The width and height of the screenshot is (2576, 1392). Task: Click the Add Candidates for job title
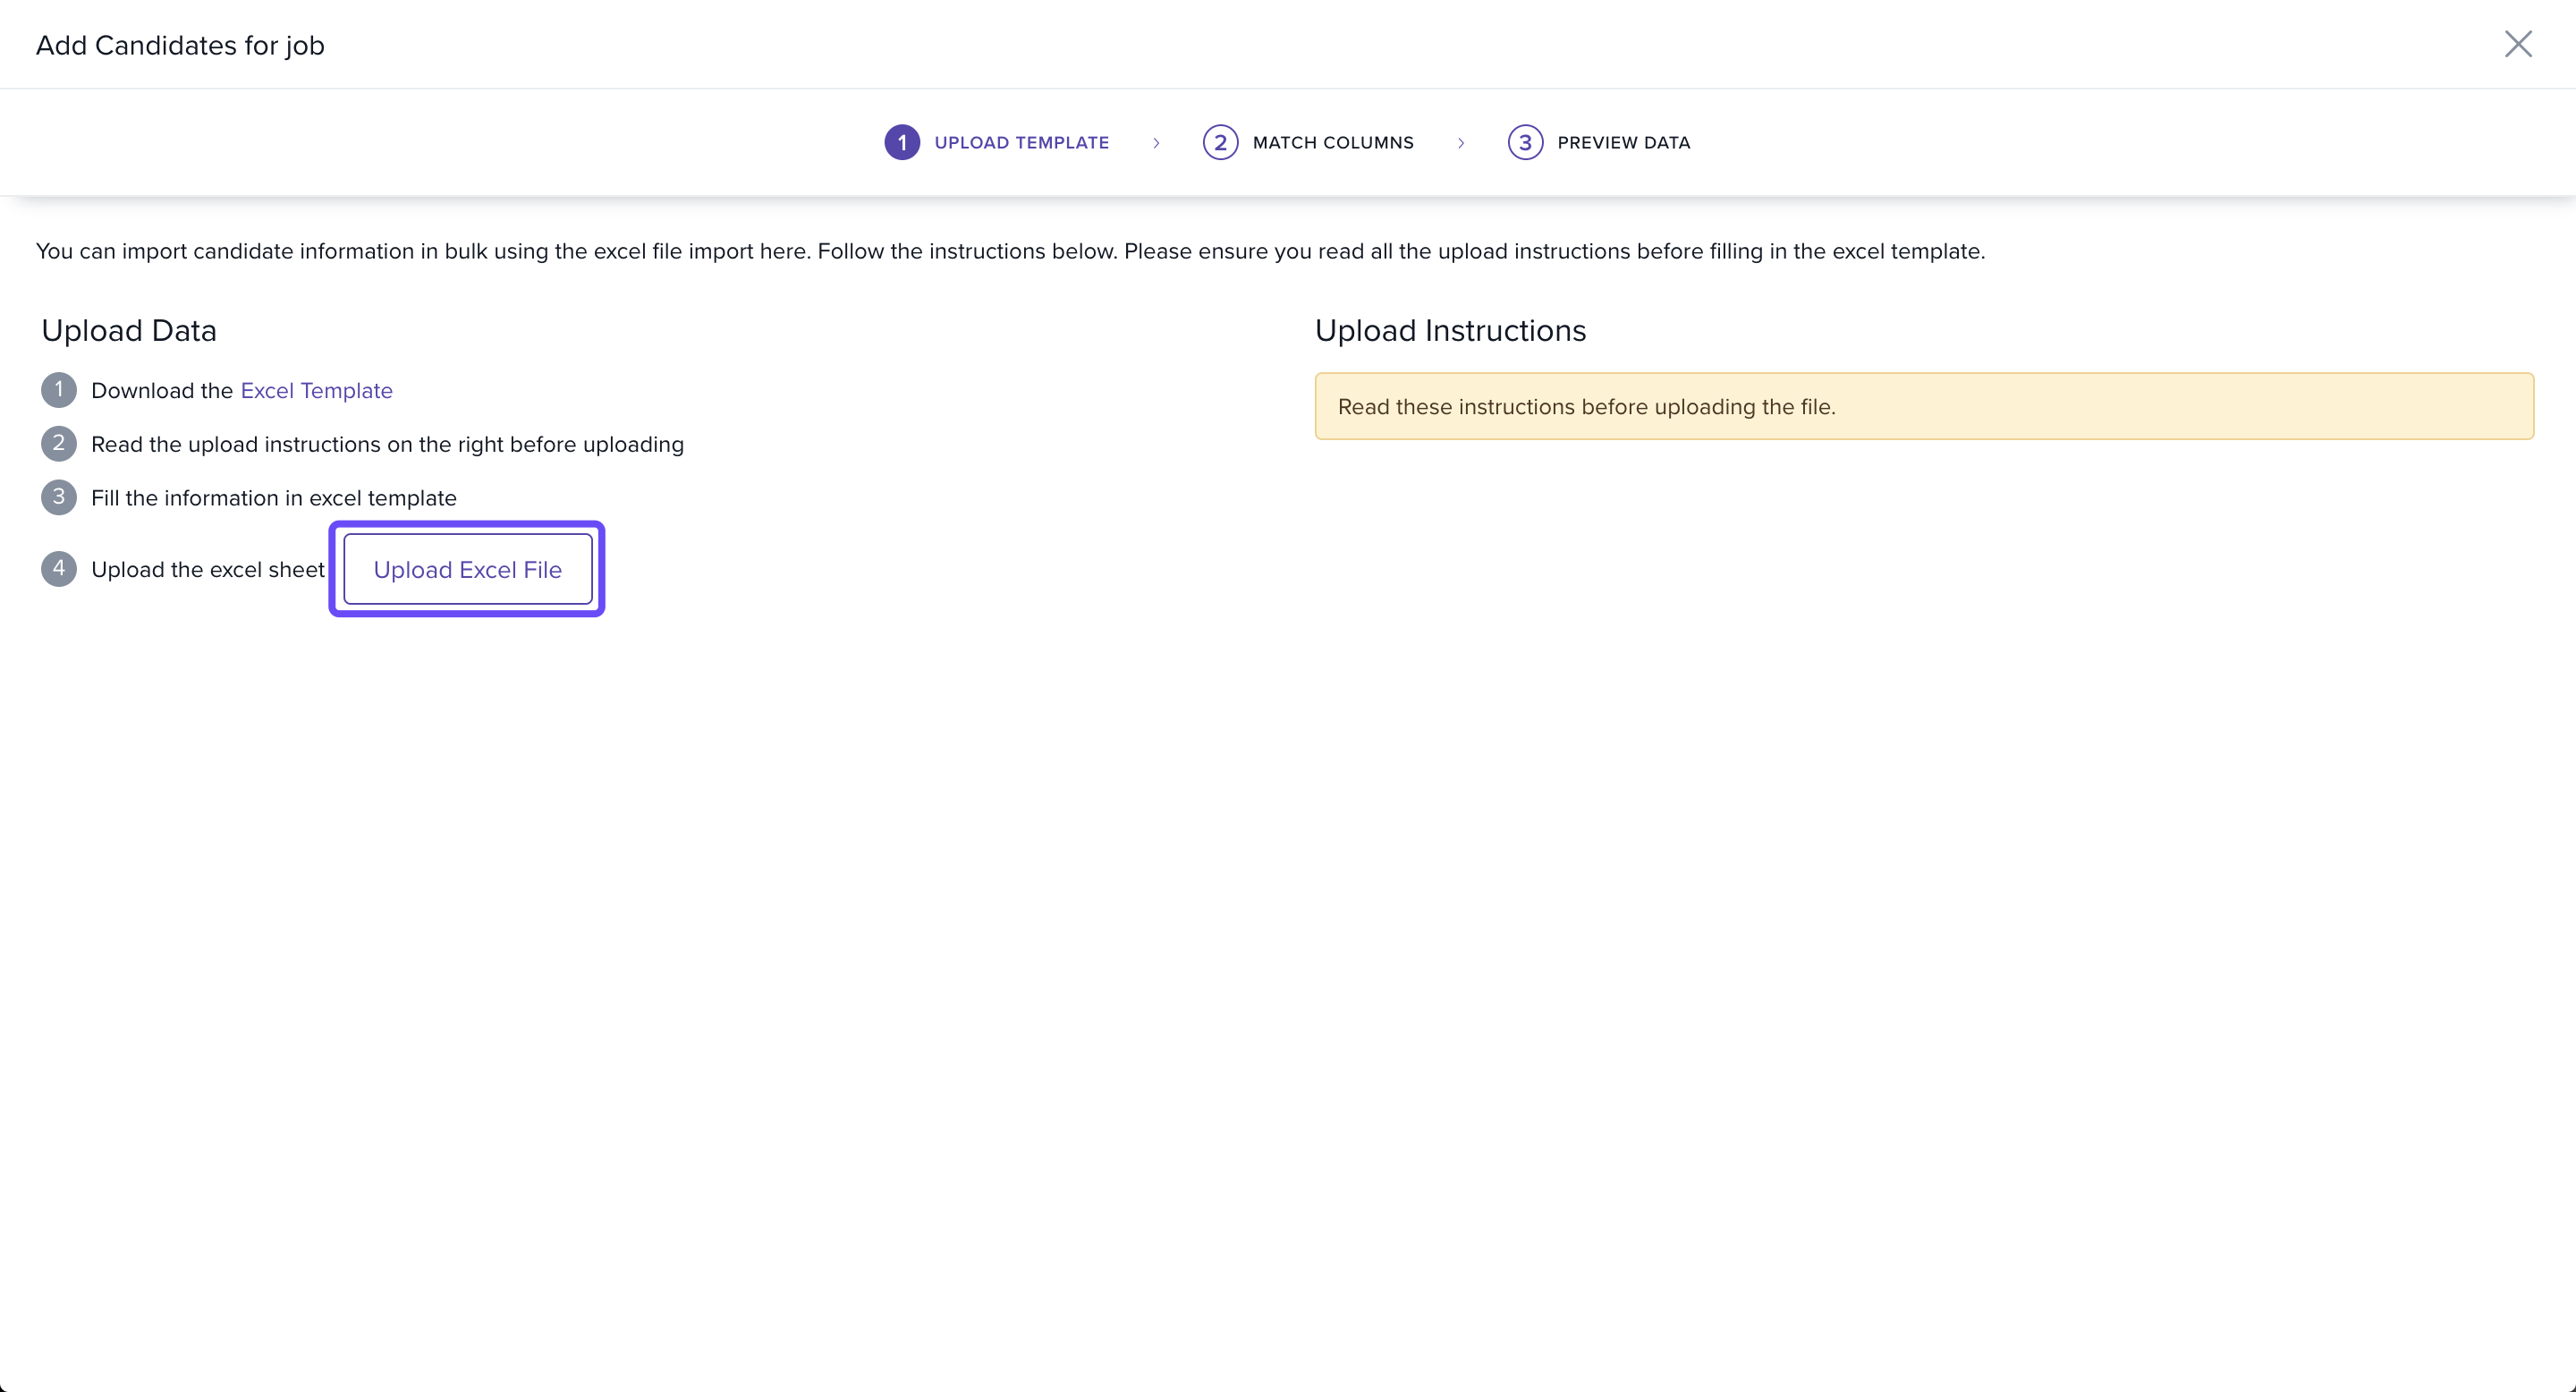pyautogui.click(x=180, y=46)
